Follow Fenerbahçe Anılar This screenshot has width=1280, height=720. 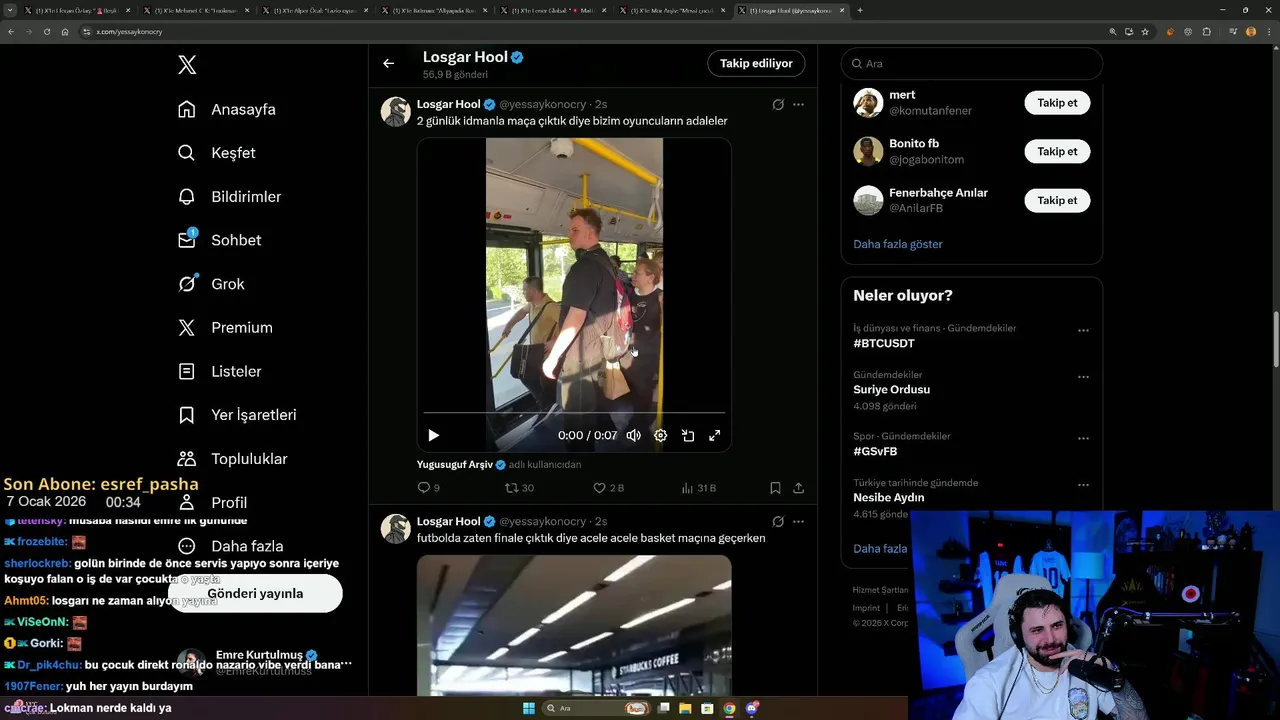coord(1057,200)
